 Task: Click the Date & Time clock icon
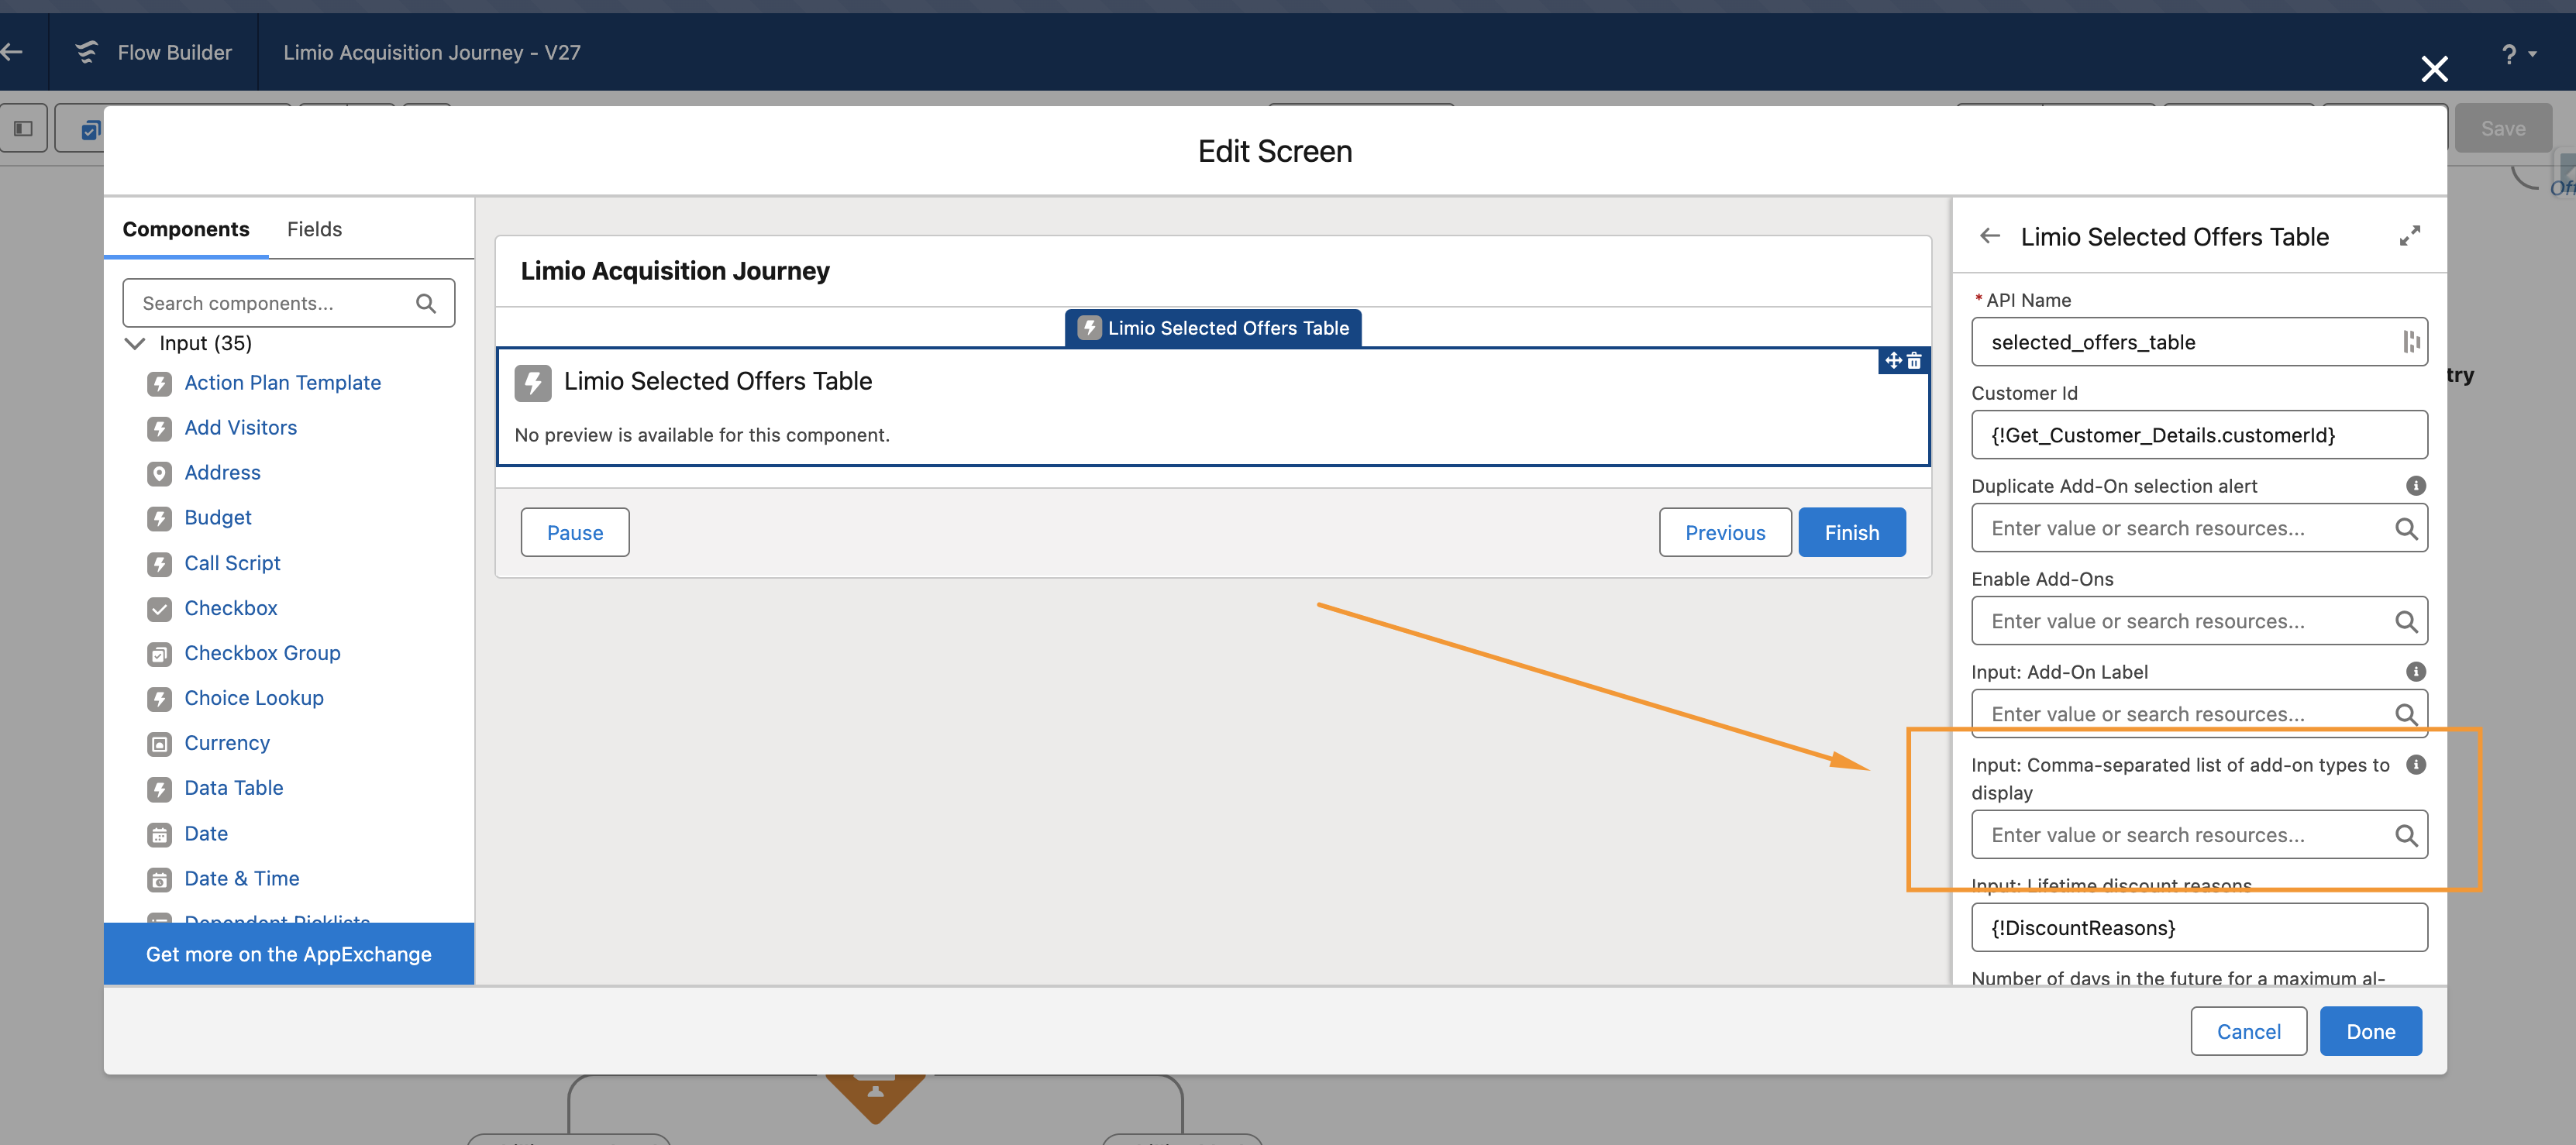pos(159,879)
